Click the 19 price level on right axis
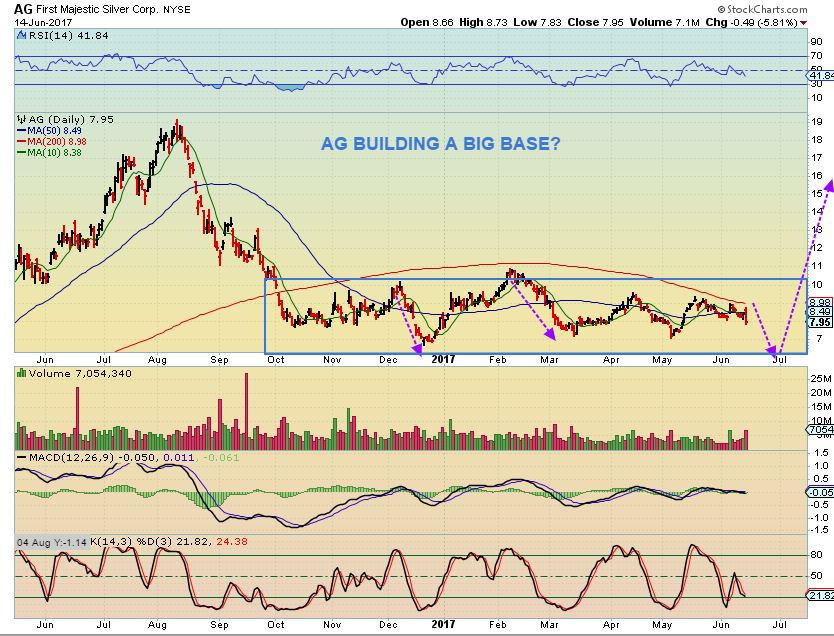The image size is (834, 636). (816, 122)
